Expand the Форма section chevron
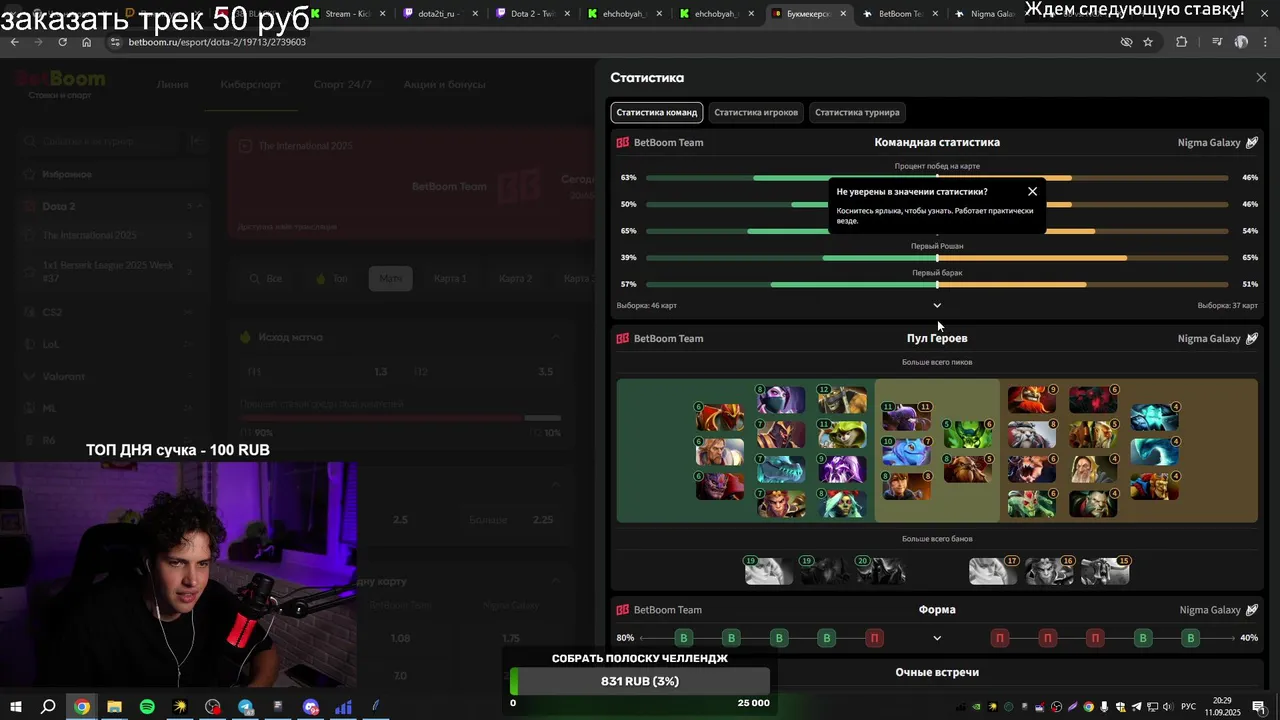1280x720 pixels. pyautogui.click(x=937, y=638)
